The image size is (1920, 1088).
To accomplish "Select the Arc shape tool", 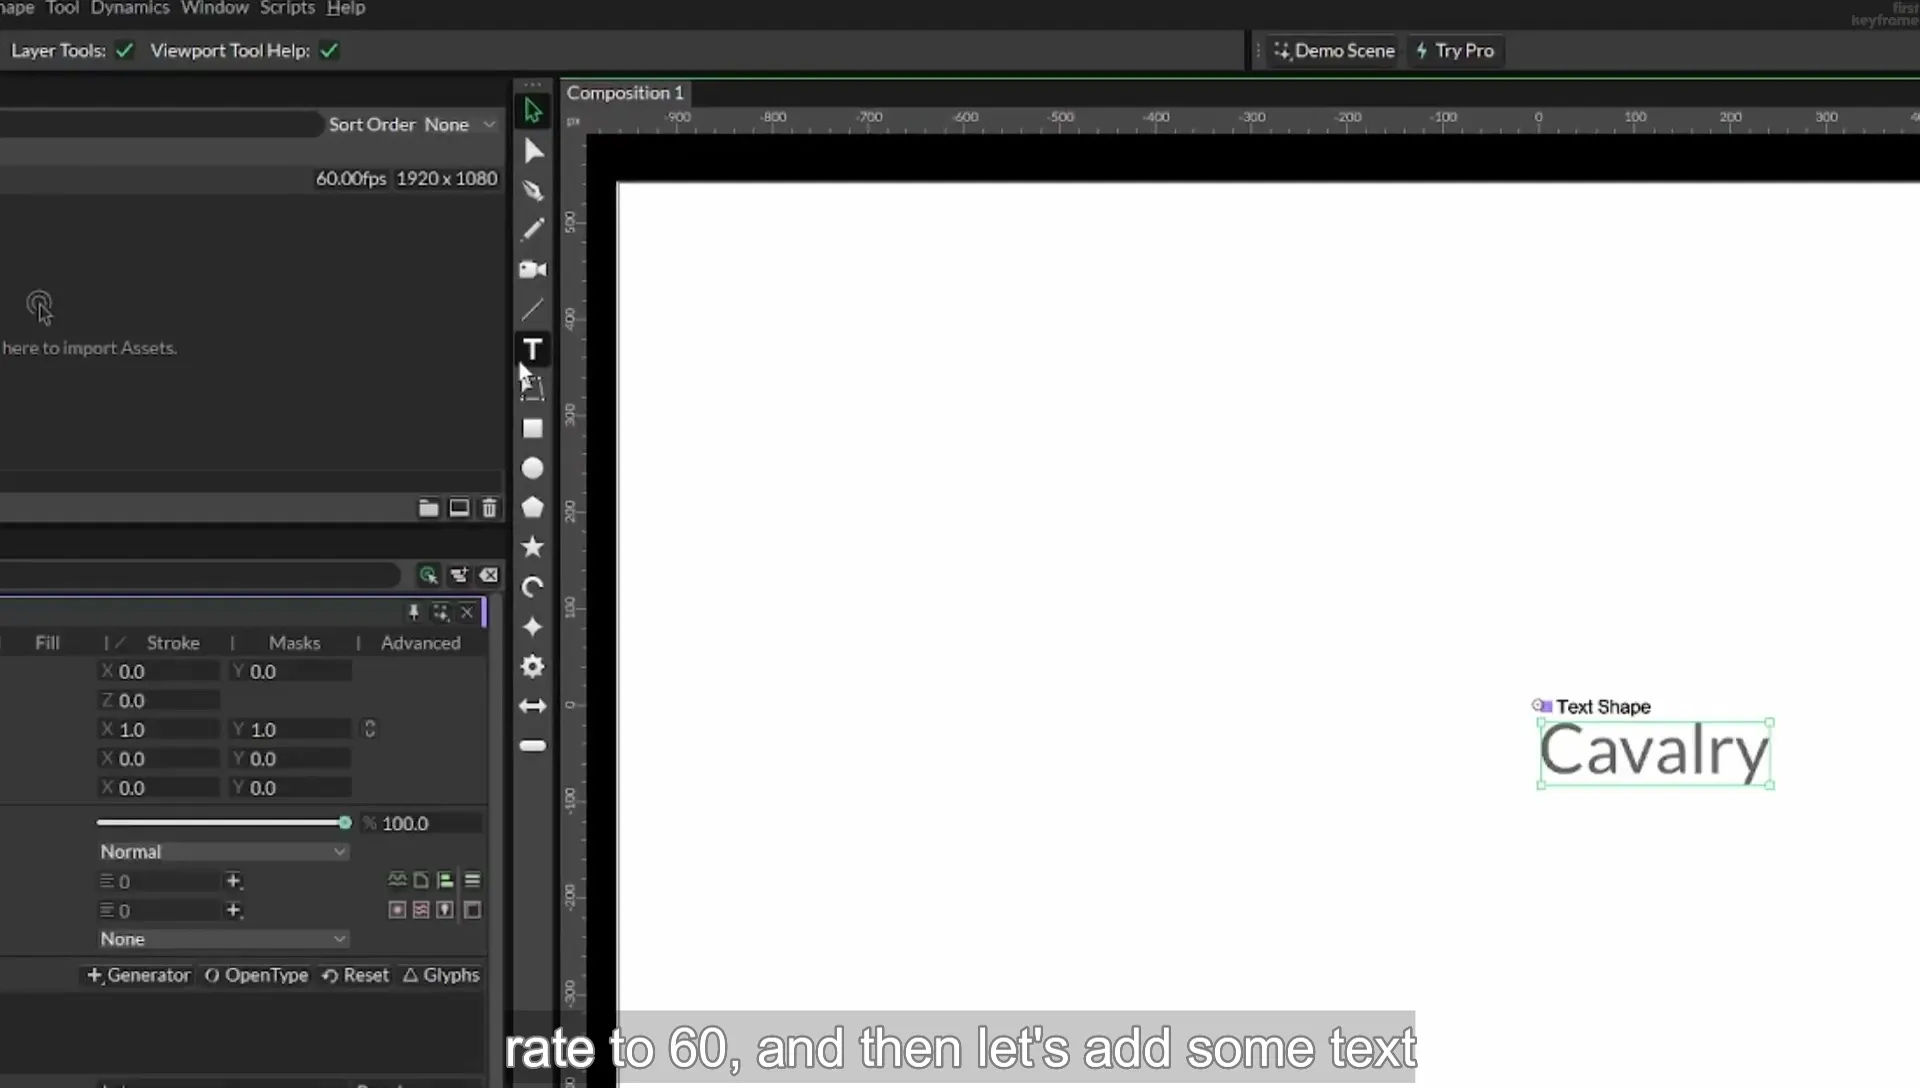I will (x=533, y=587).
